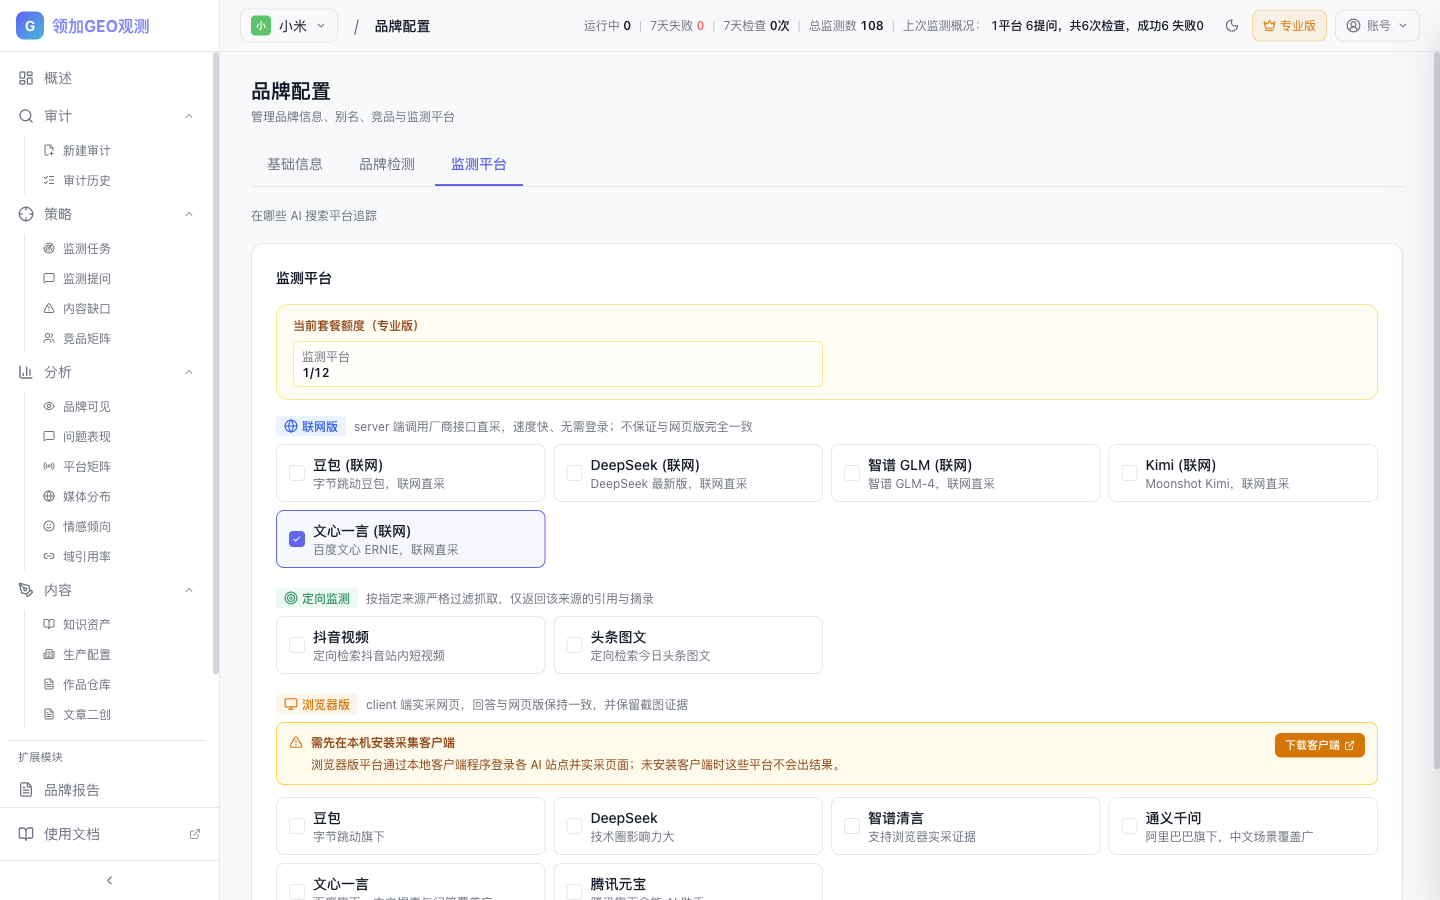This screenshot has width=1440, height=900.
Task: Click the 专业版 plan button
Action: [1289, 26]
